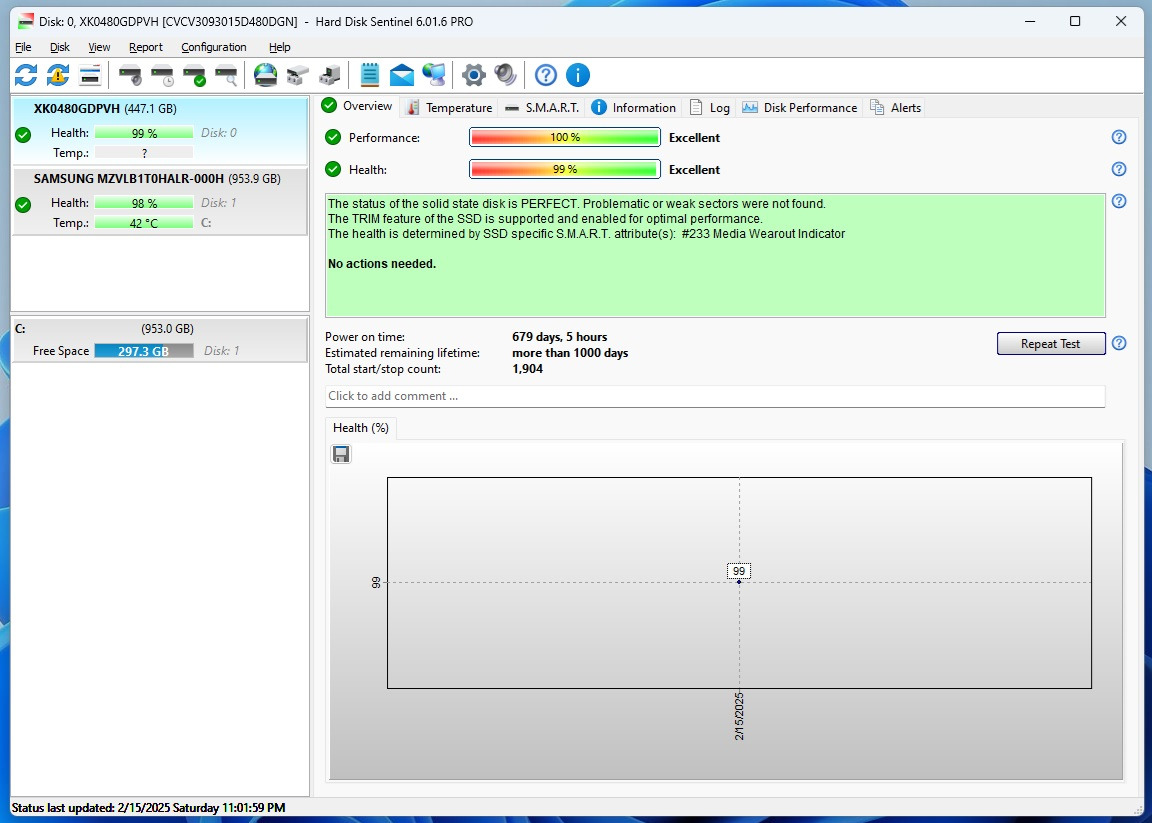Click the 'Click to add comment' field
This screenshot has height=823, width=1152.
point(714,396)
